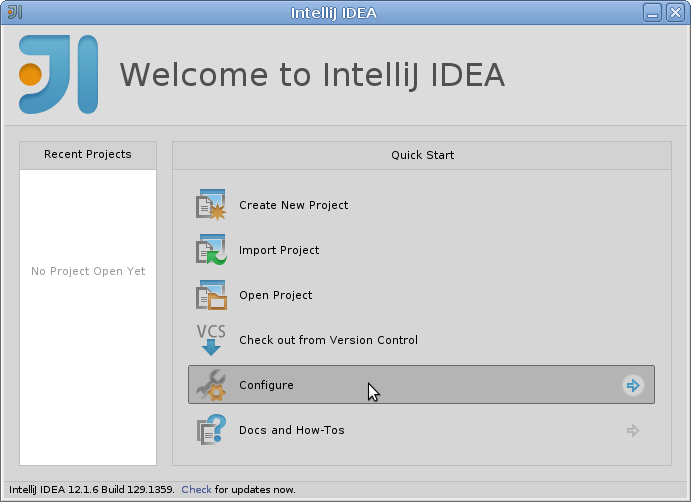Click the Open Project folder icon
Screen dimensions: 691x502
click(x=211, y=295)
